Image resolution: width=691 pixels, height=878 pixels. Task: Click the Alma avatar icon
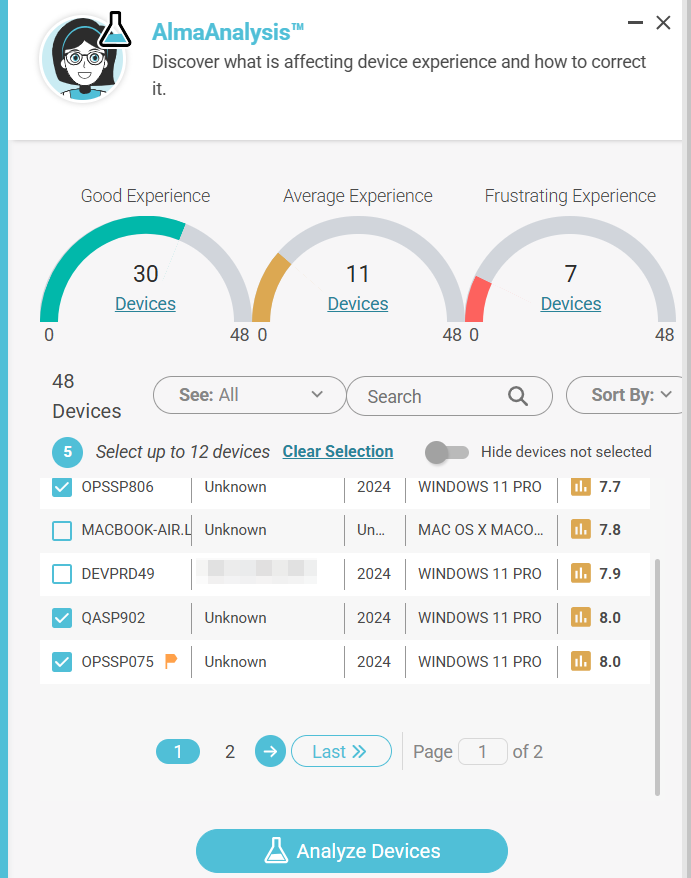(85, 58)
